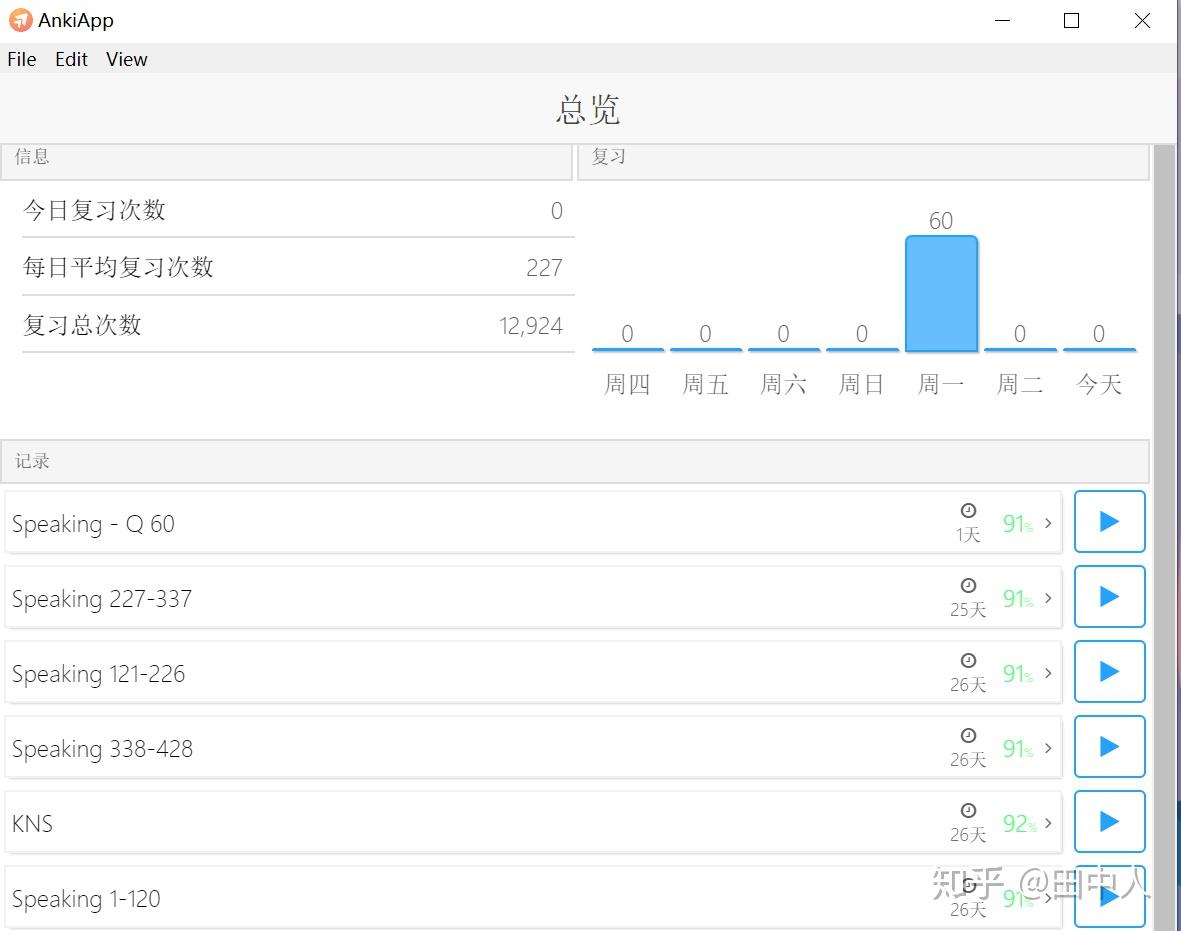The image size is (1181, 931).
Task: Open the Speaking 121-226 deck row
Action: 533,673
